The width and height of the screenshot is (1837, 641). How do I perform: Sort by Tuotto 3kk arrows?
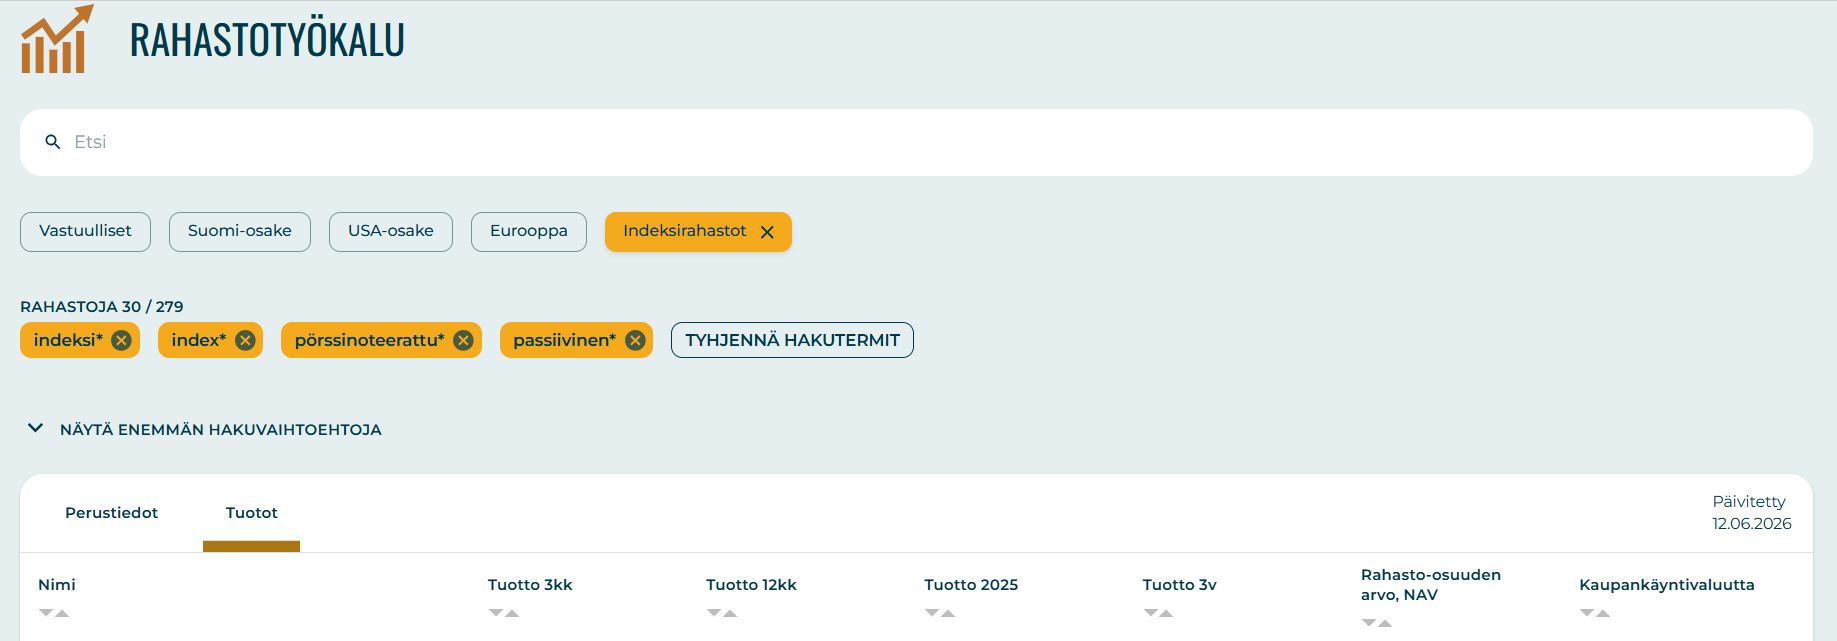[x=504, y=613]
